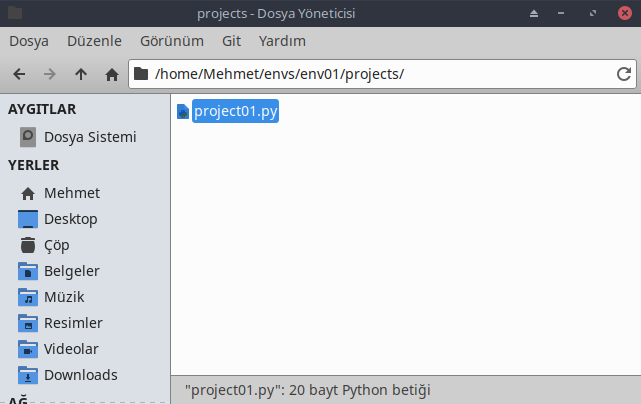
Task: Go back with the left arrow button
Action: tap(19, 74)
